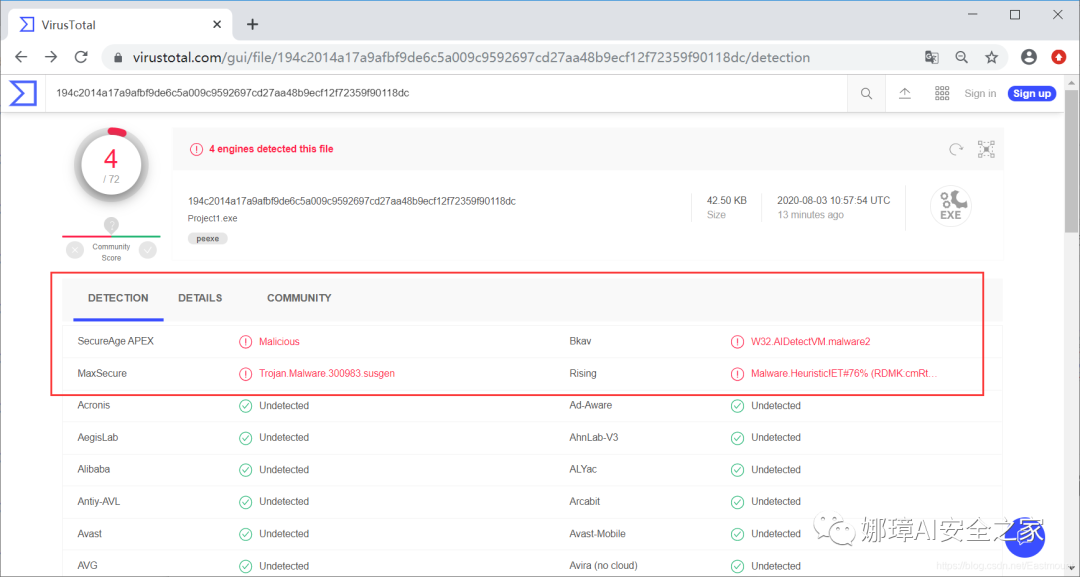This screenshot has height=577, width=1080.
Task: Reload the VirusTotal page
Action: coord(81,57)
